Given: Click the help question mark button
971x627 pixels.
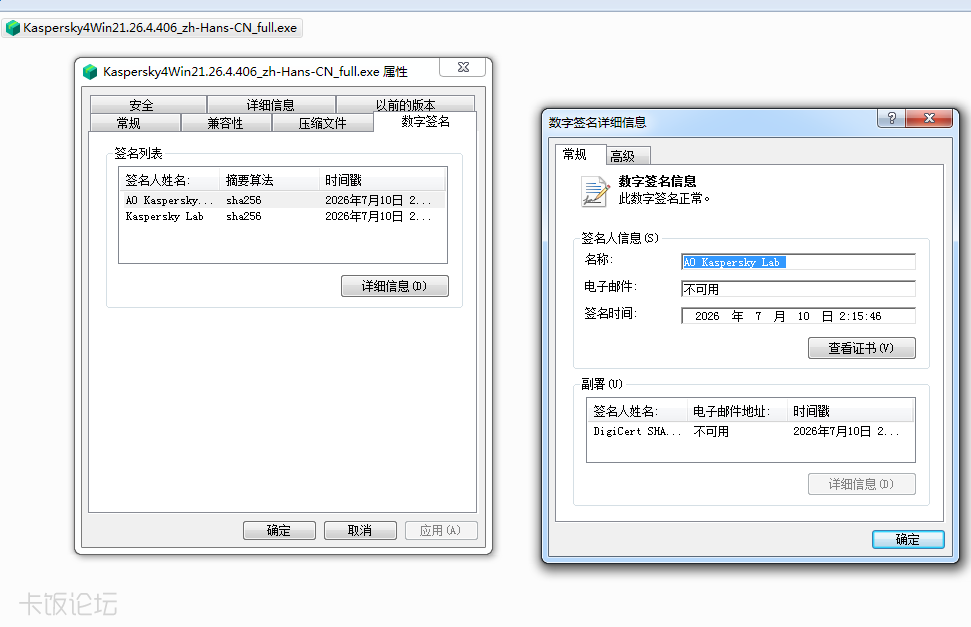Looking at the screenshot, I should click(x=891, y=118).
